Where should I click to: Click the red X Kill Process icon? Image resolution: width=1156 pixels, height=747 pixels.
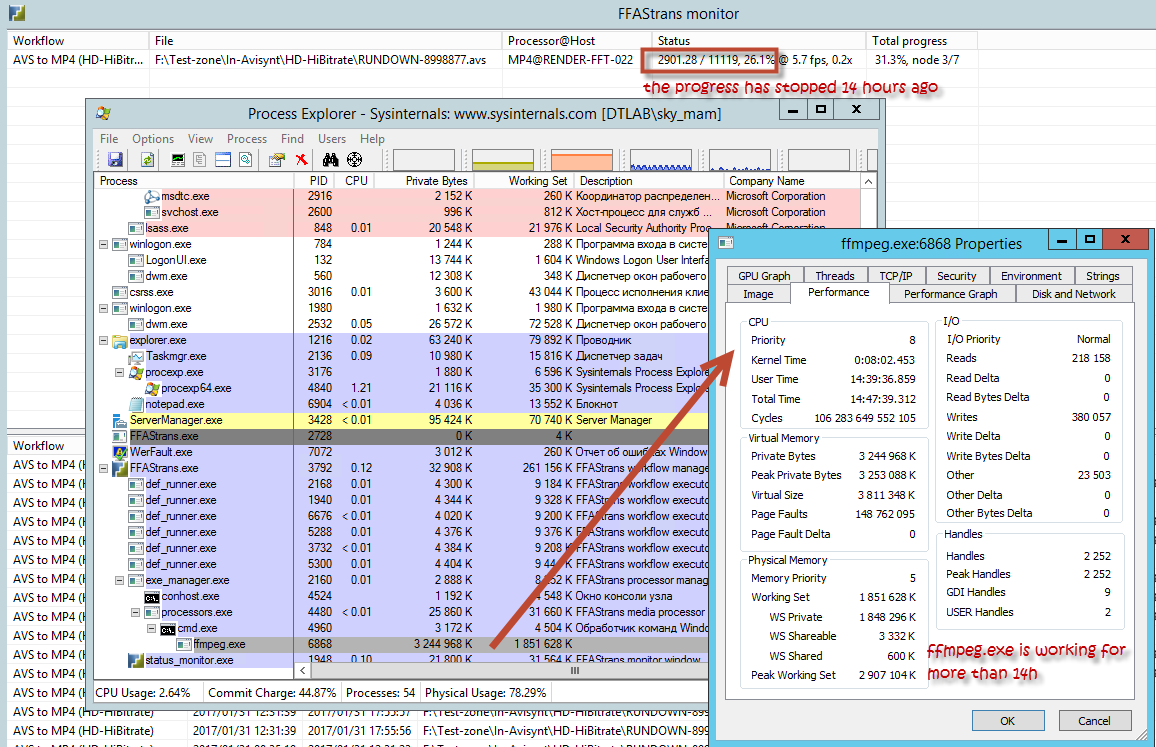[301, 159]
